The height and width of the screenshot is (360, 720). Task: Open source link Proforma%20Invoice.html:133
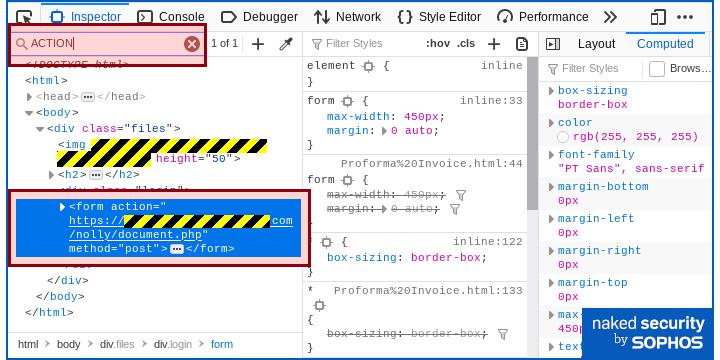tap(428, 291)
